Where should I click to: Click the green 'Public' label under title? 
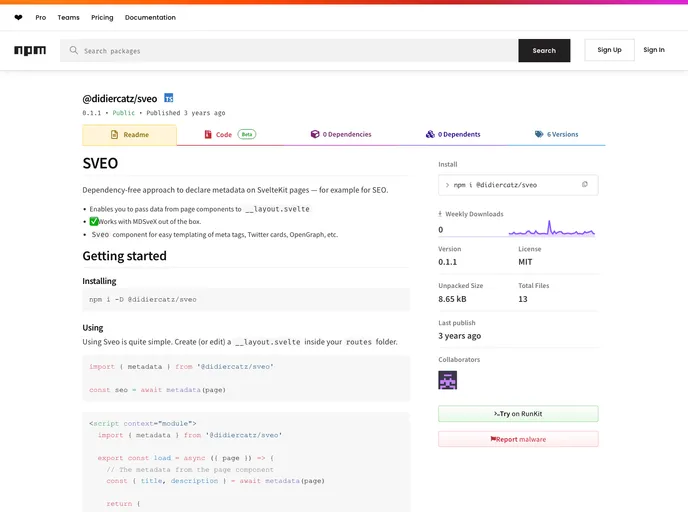coord(124,113)
